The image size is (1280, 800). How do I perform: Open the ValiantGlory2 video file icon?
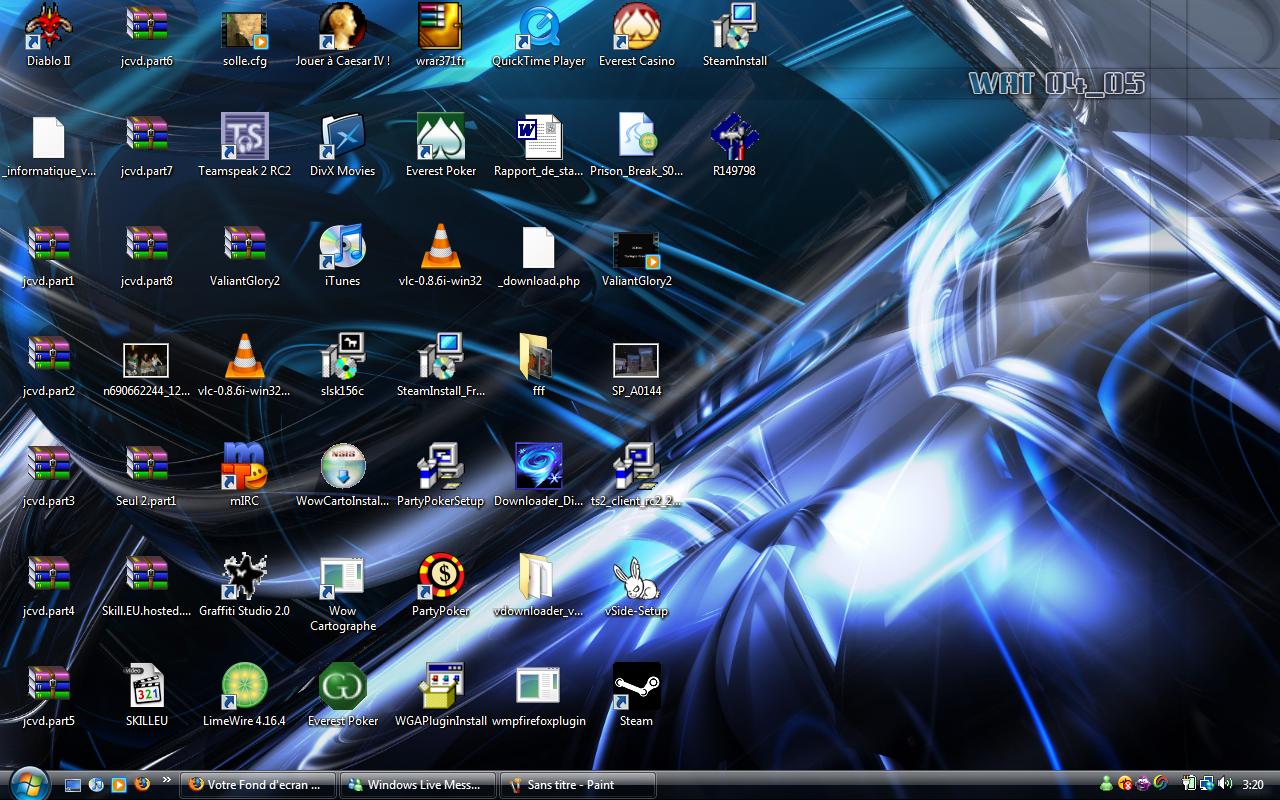(x=636, y=250)
